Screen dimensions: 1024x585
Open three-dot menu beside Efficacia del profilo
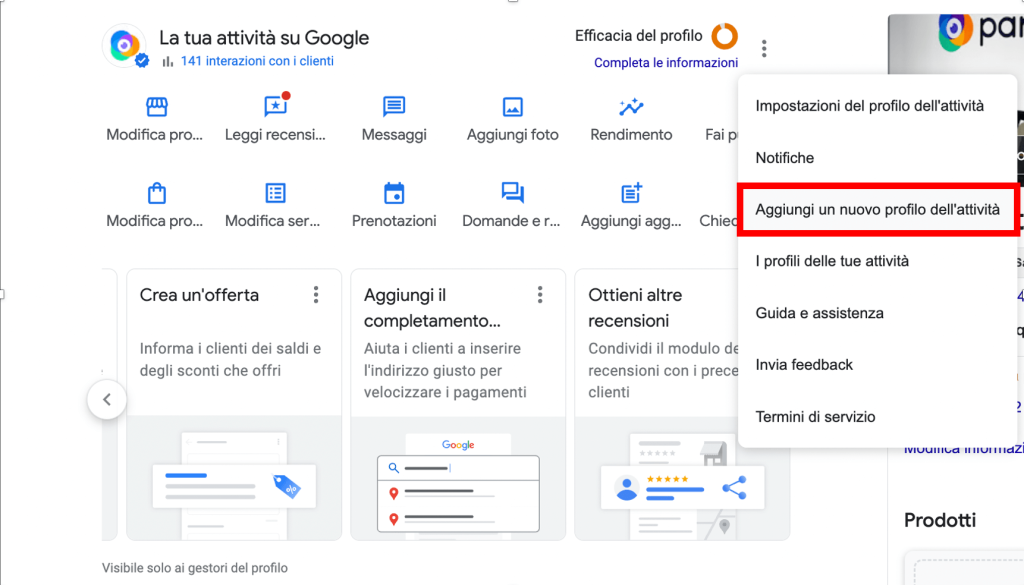[x=764, y=48]
